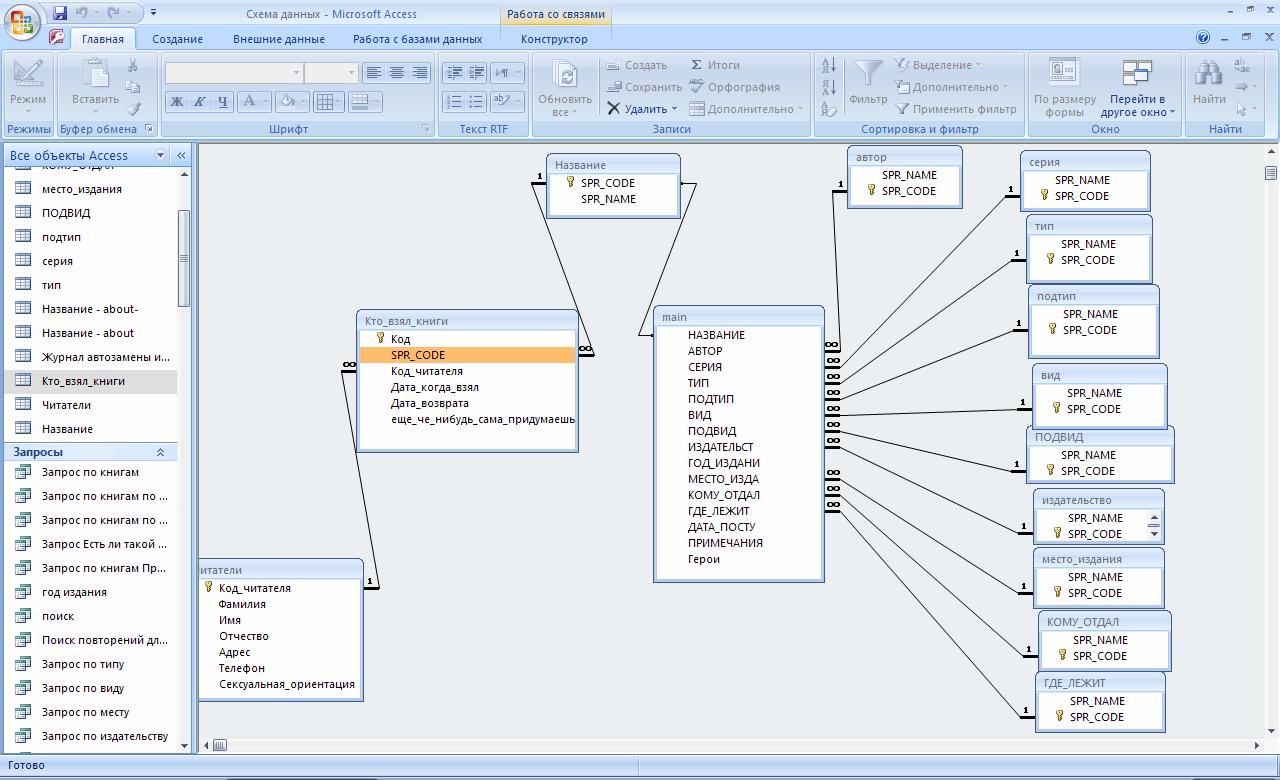1280x780 pixels.
Task: Collapse the Запросы group in the navigation pane
Action: [x=159, y=453]
